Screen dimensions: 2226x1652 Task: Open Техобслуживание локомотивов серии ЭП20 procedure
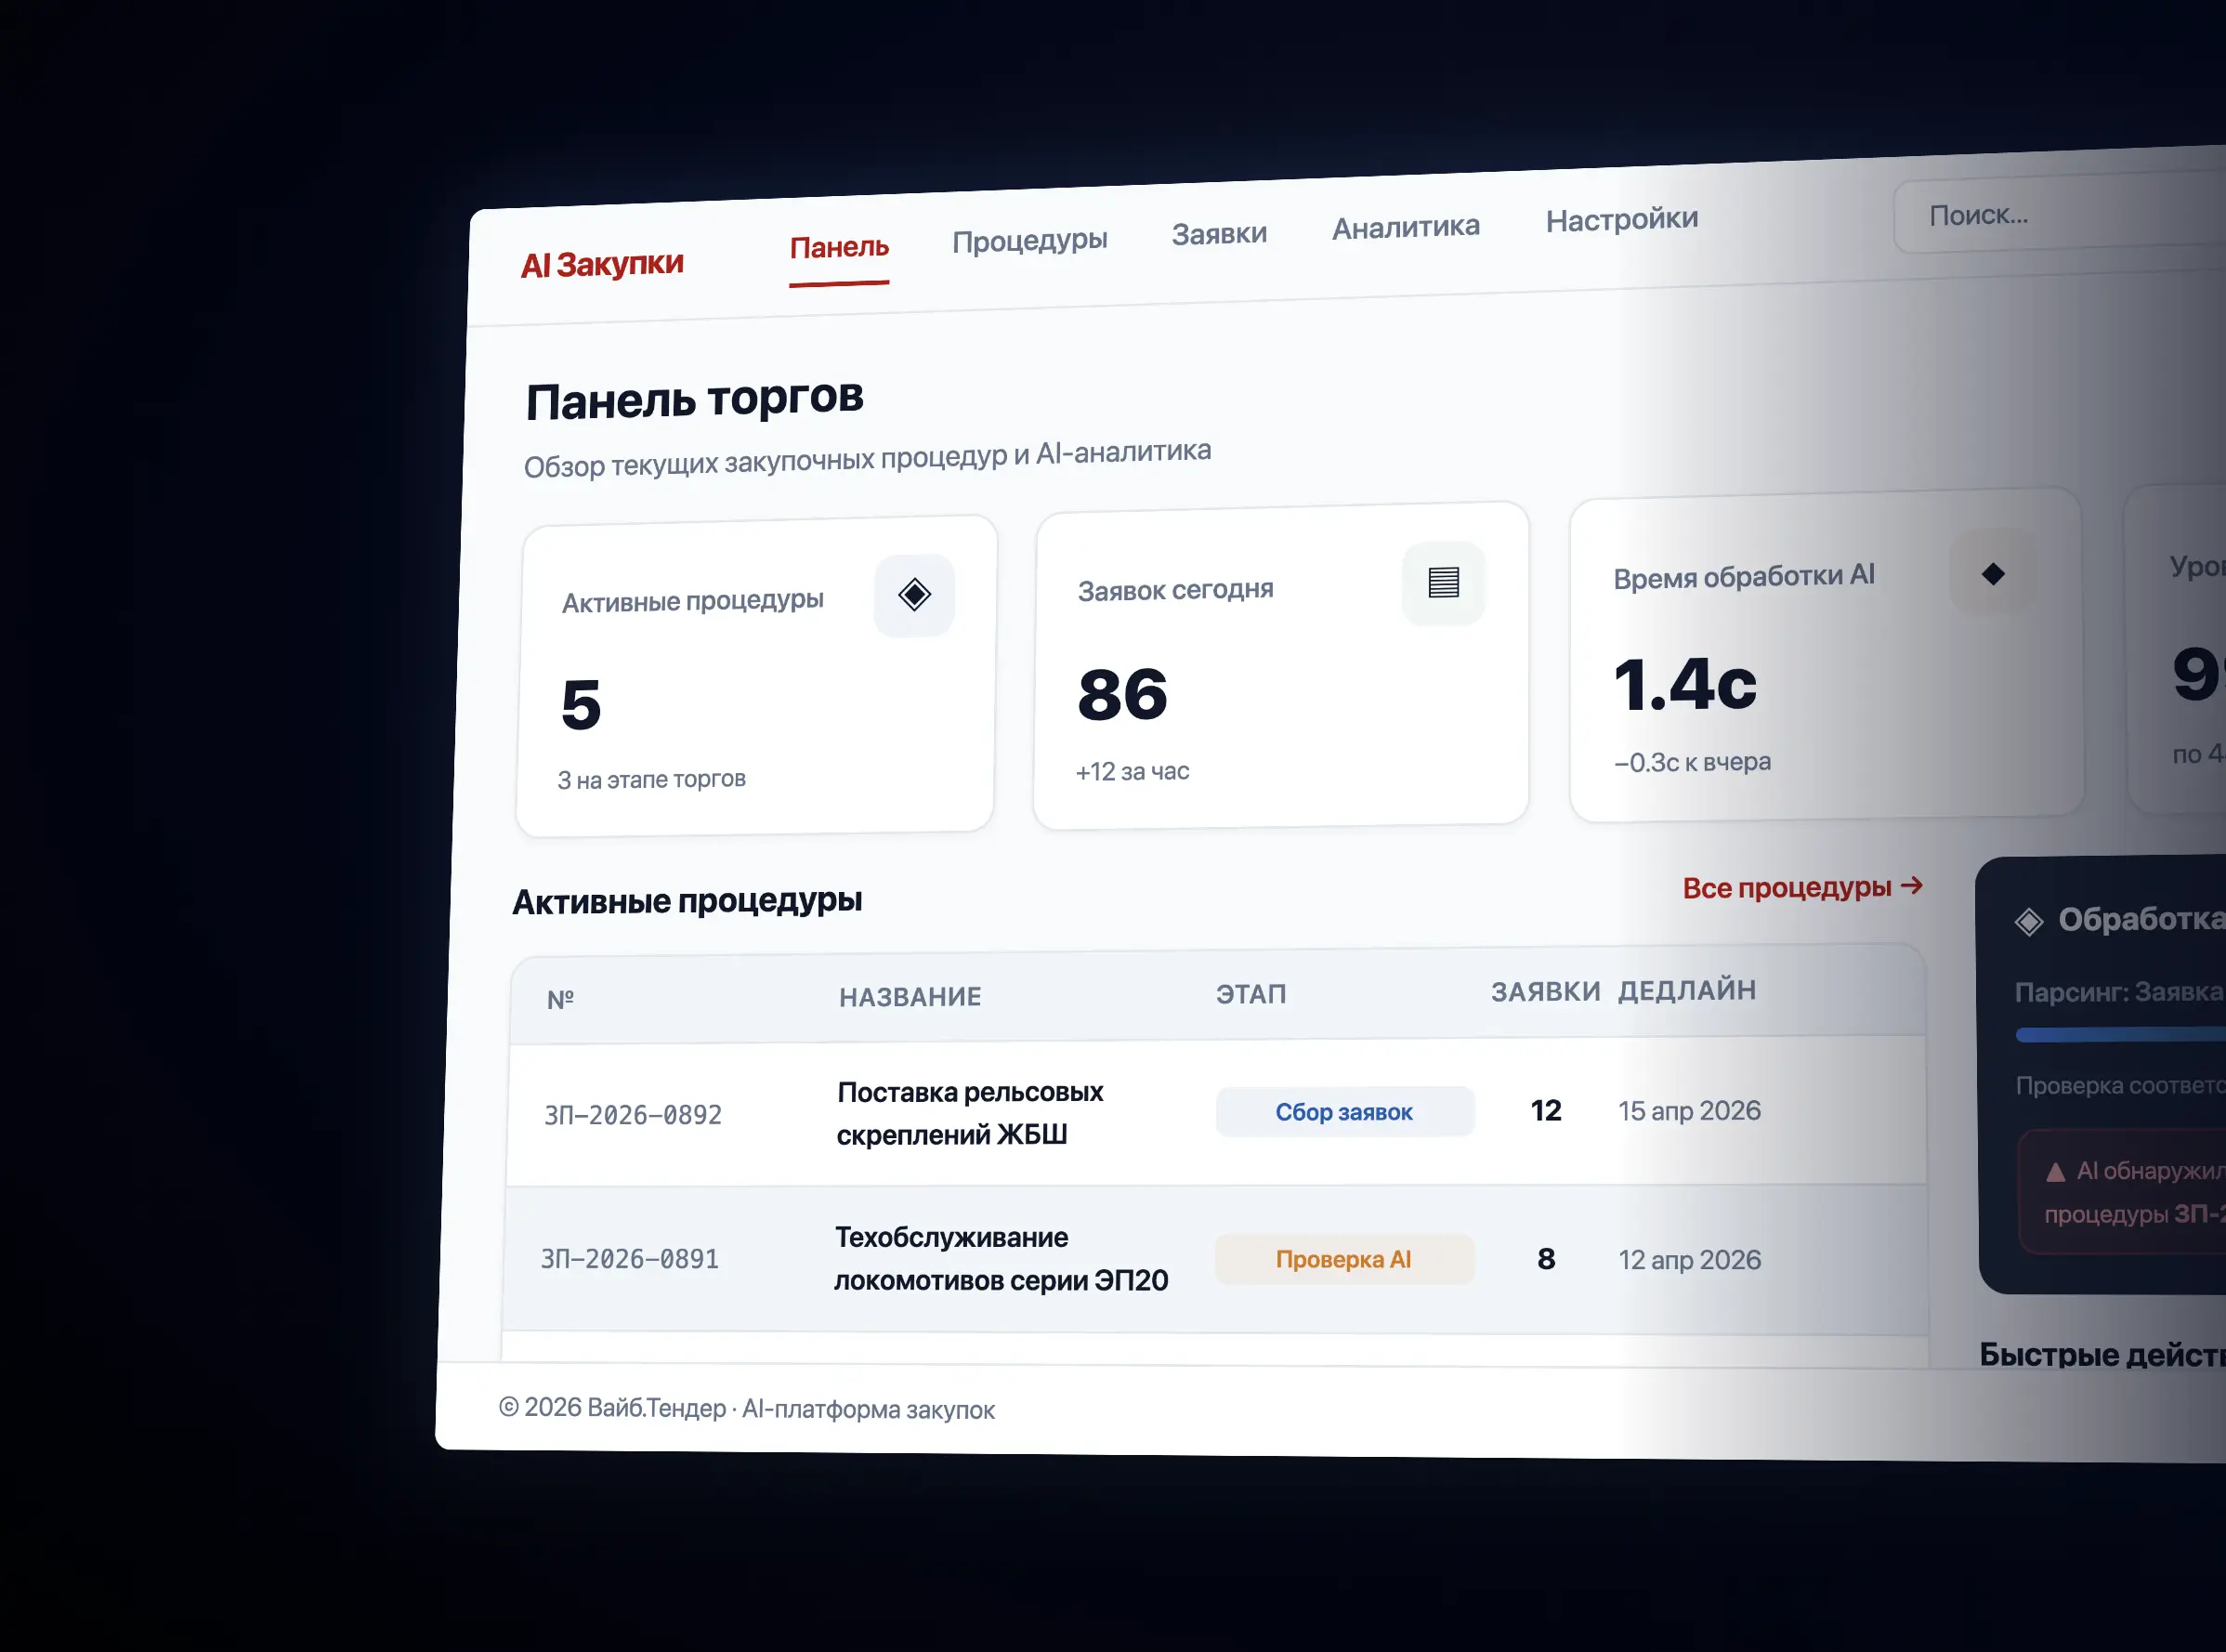pos(1000,1259)
